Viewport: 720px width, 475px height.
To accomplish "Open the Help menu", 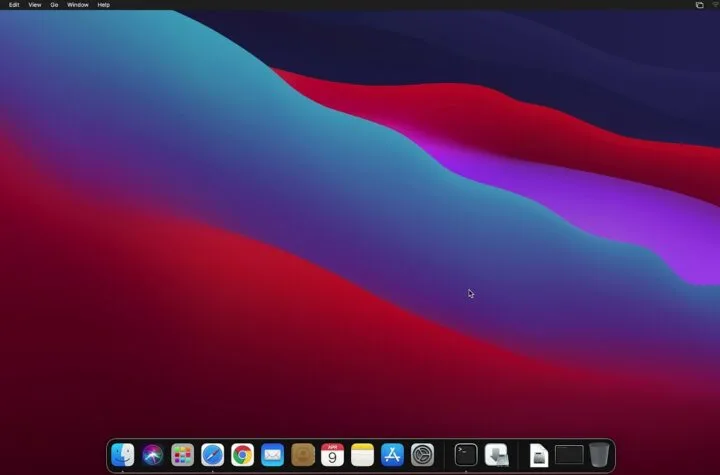I will [x=104, y=5].
